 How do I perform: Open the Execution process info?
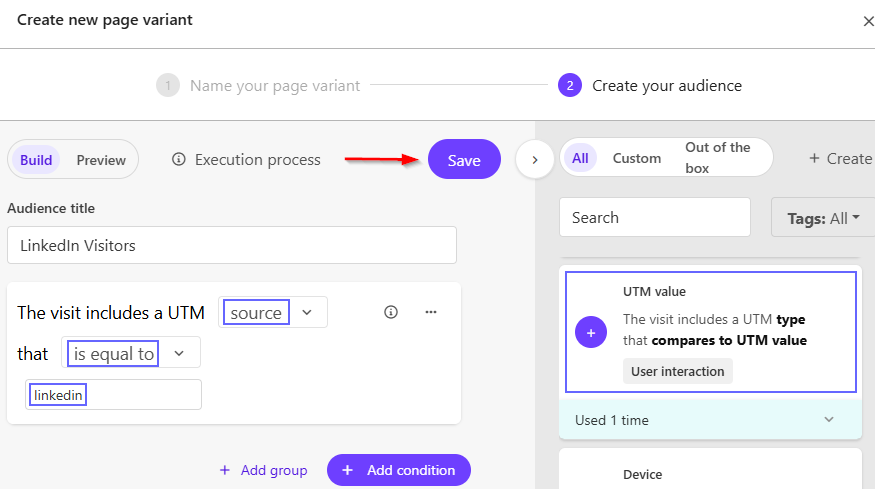(179, 160)
